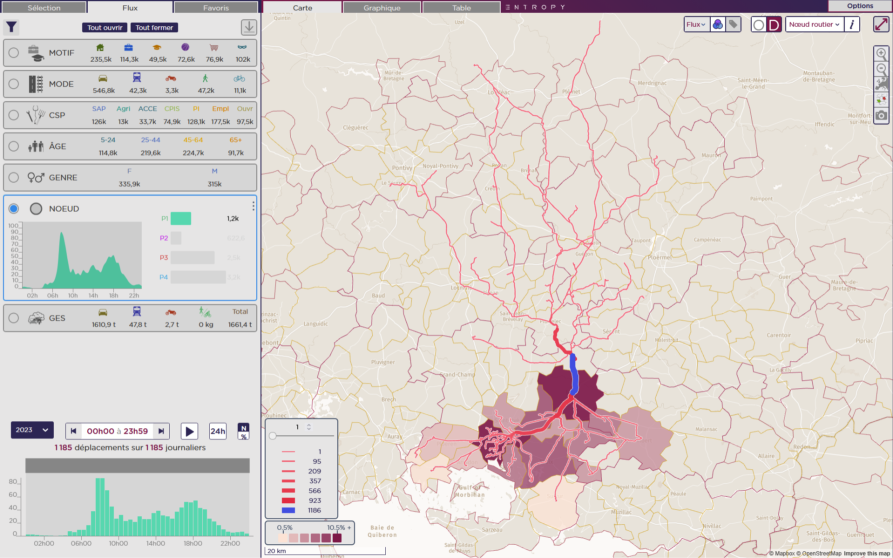Select the purple ball leisure motif icon
893x558 pixels.
[x=186, y=48]
